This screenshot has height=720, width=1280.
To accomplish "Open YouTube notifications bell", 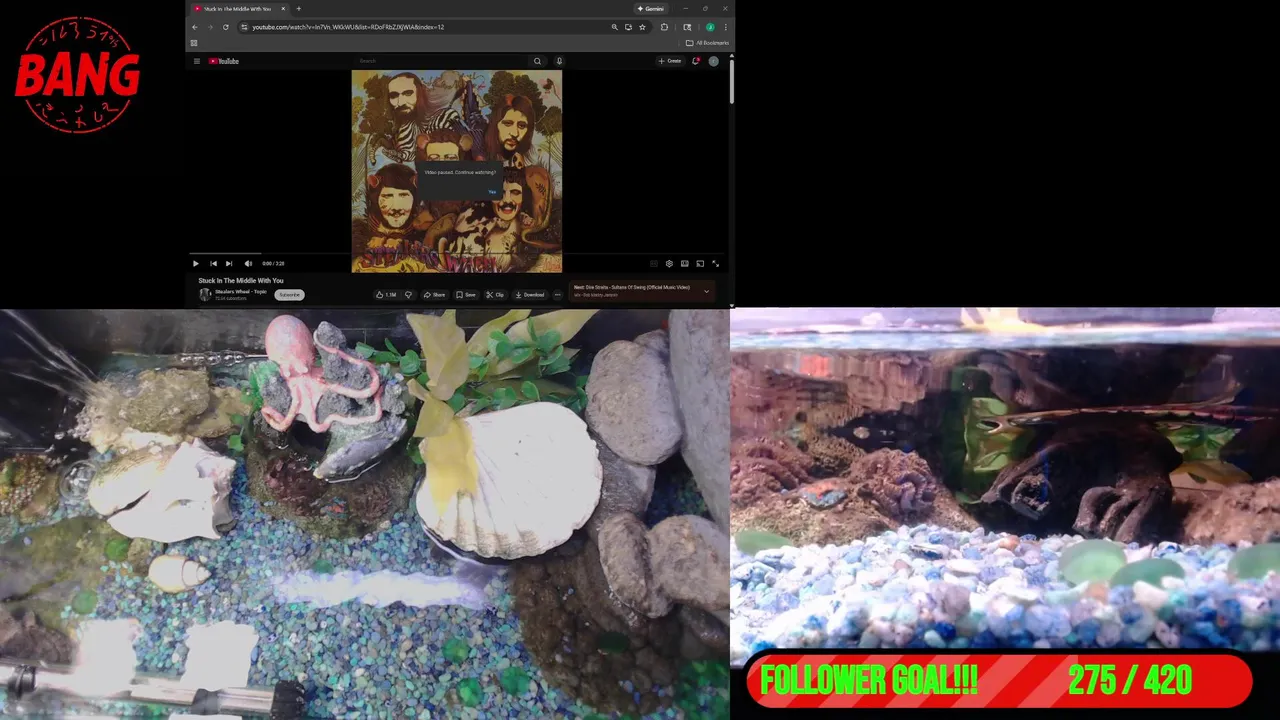I will [x=696, y=61].
